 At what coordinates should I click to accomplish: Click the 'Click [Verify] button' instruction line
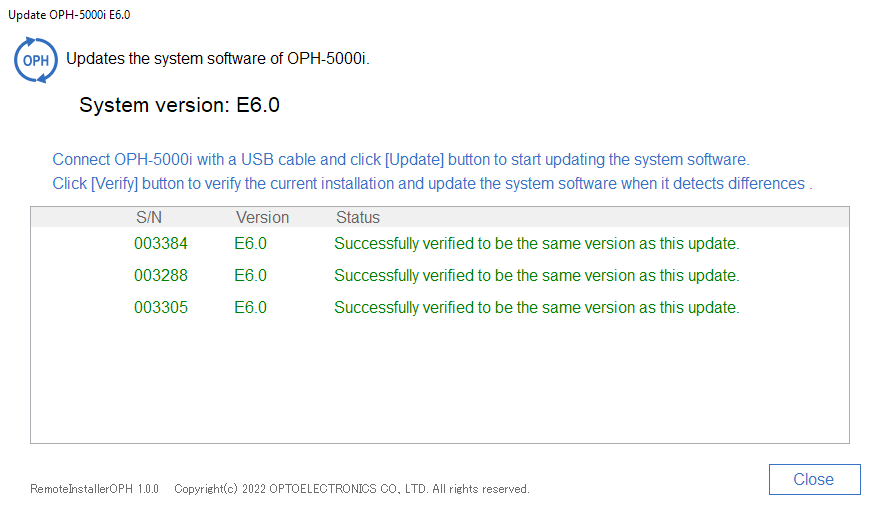(432, 183)
